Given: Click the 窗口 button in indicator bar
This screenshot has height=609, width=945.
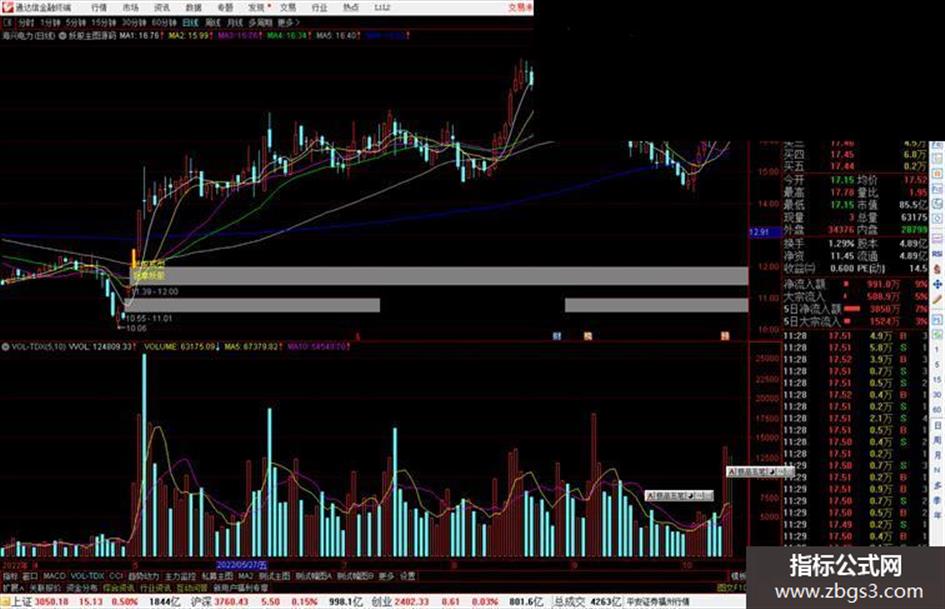Looking at the screenshot, I should (x=30, y=576).
